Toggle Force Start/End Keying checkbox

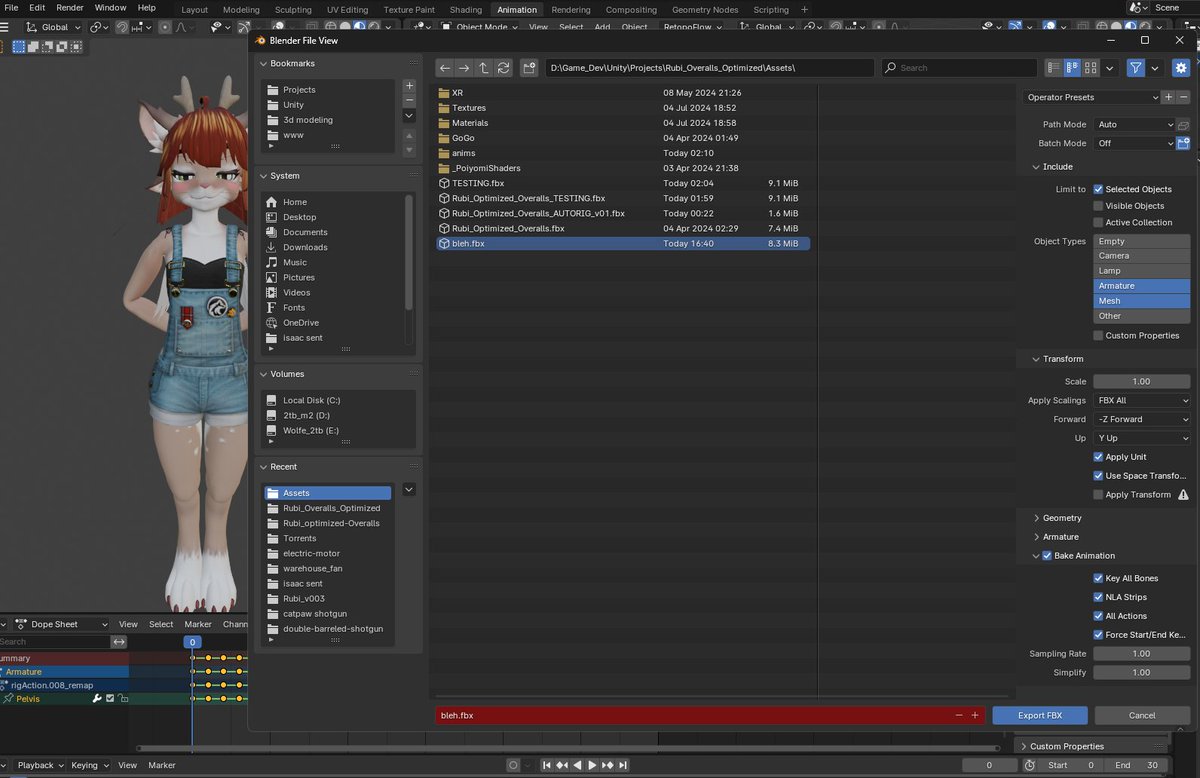coord(1098,635)
